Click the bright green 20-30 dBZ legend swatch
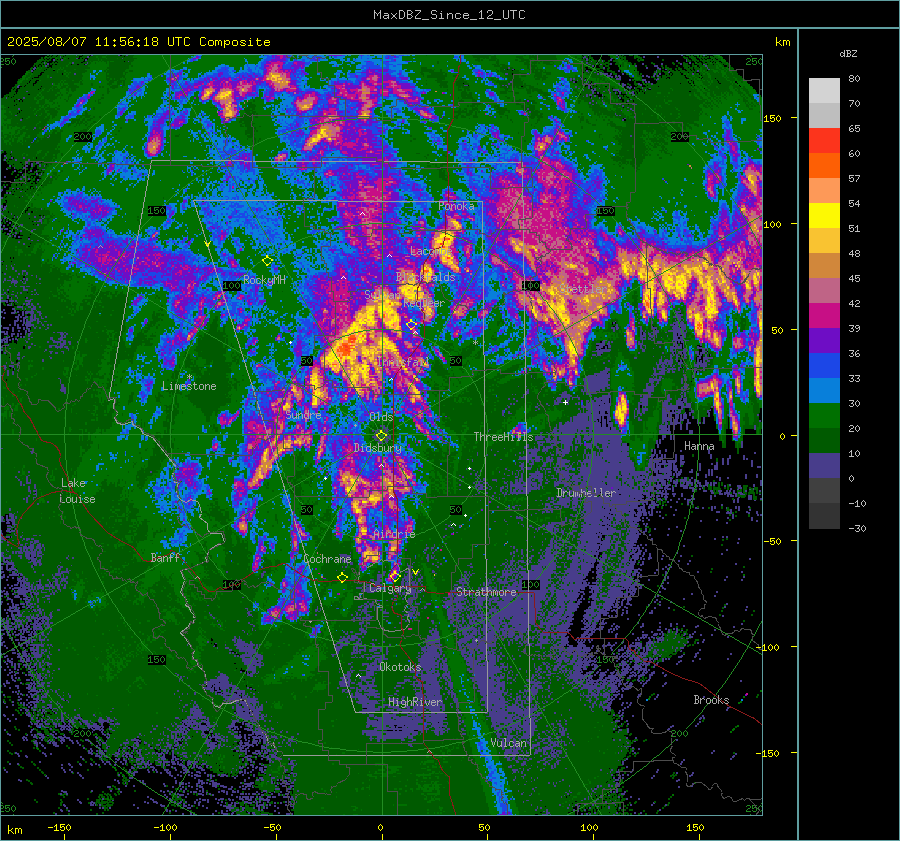Image resolution: width=900 pixels, height=841 pixels. [x=824, y=416]
